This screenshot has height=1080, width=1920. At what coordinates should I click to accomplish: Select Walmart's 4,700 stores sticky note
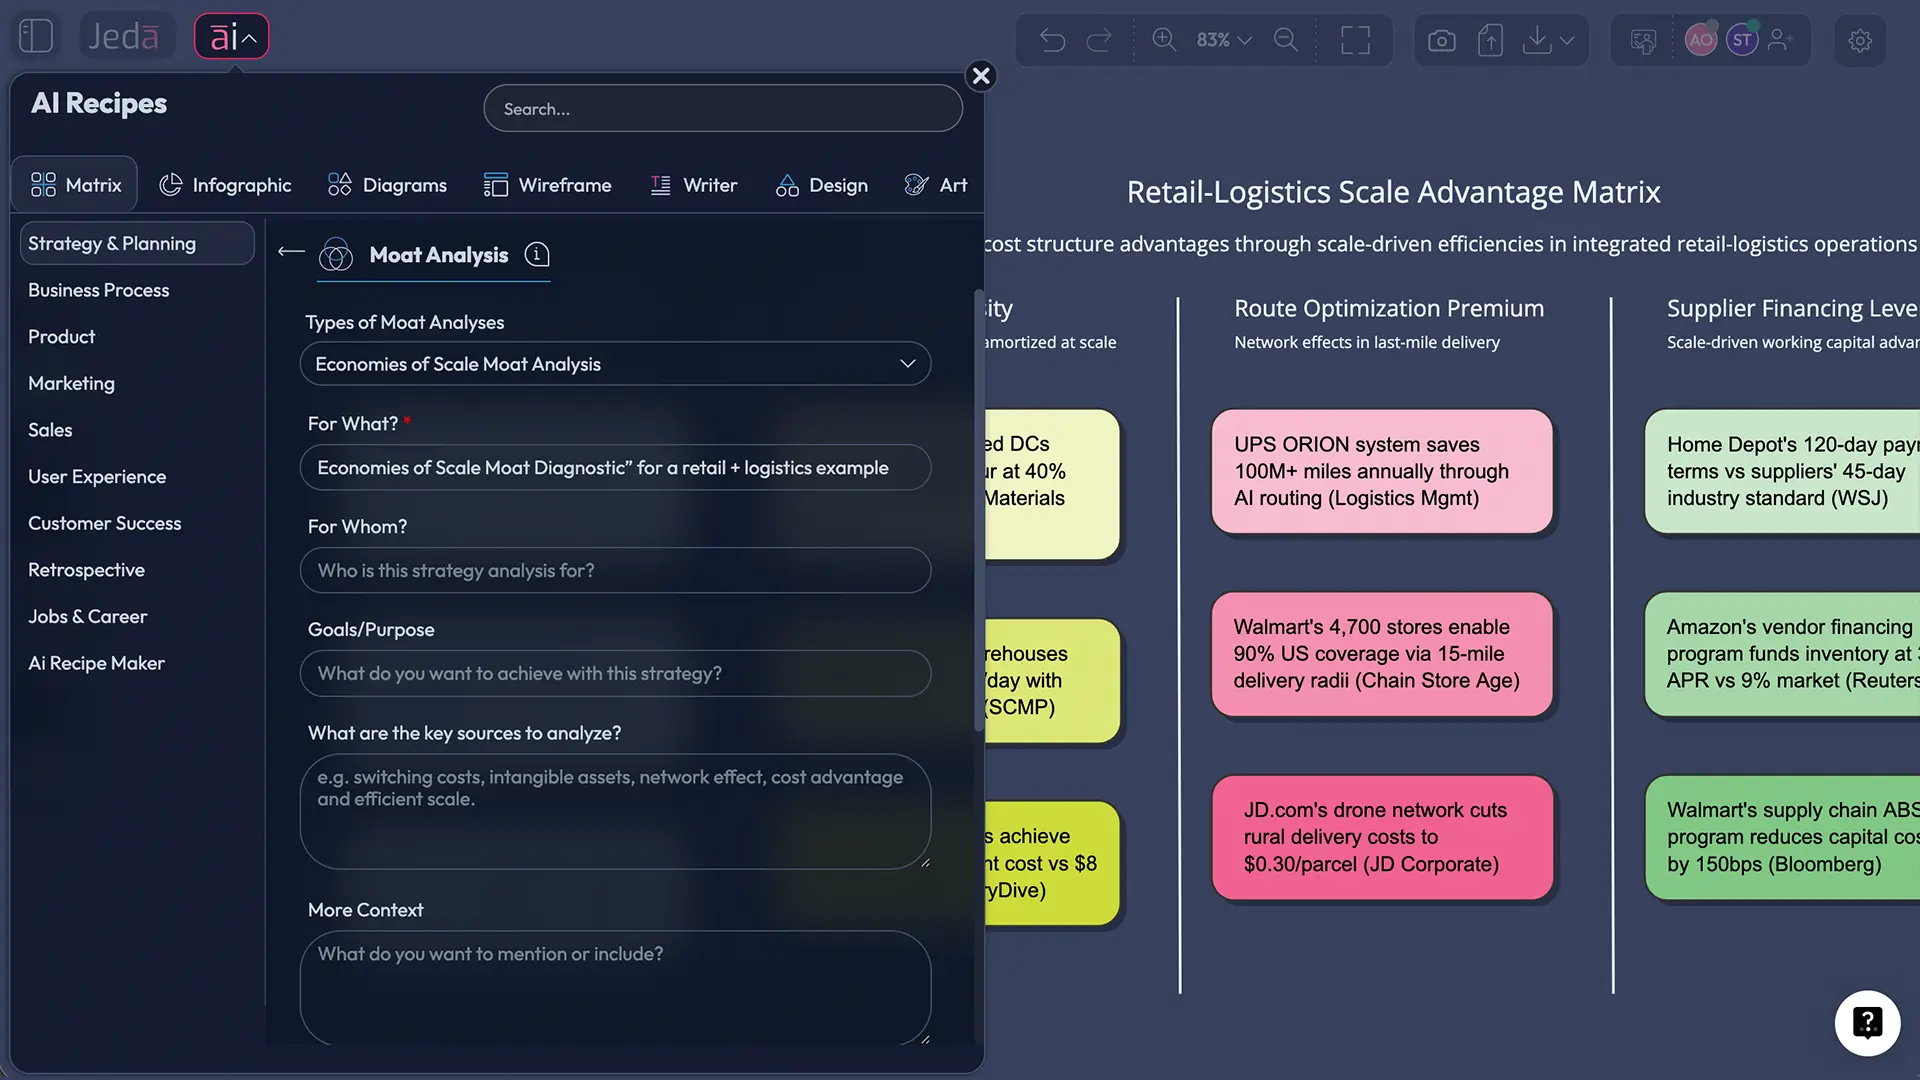click(x=1382, y=654)
